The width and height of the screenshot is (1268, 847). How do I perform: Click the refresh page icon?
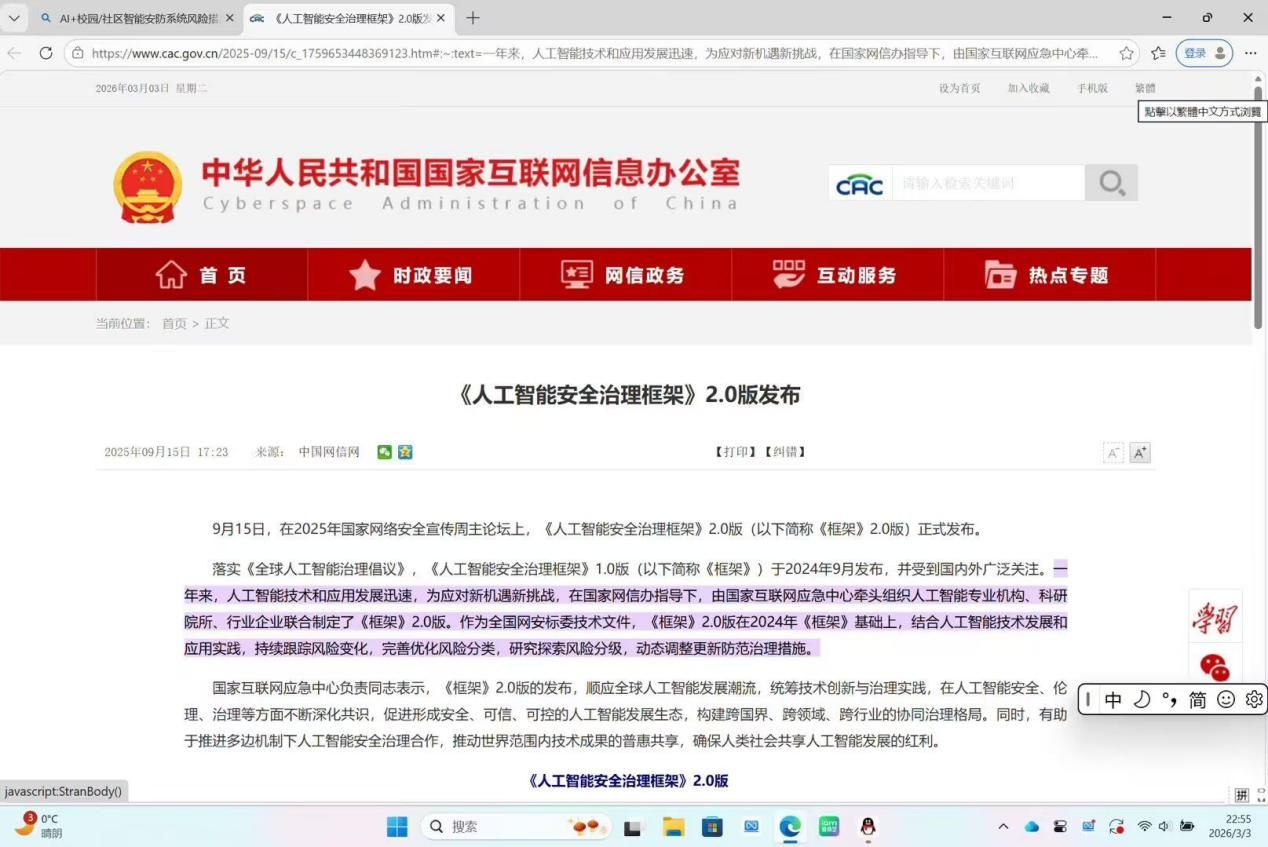(46, 53)
